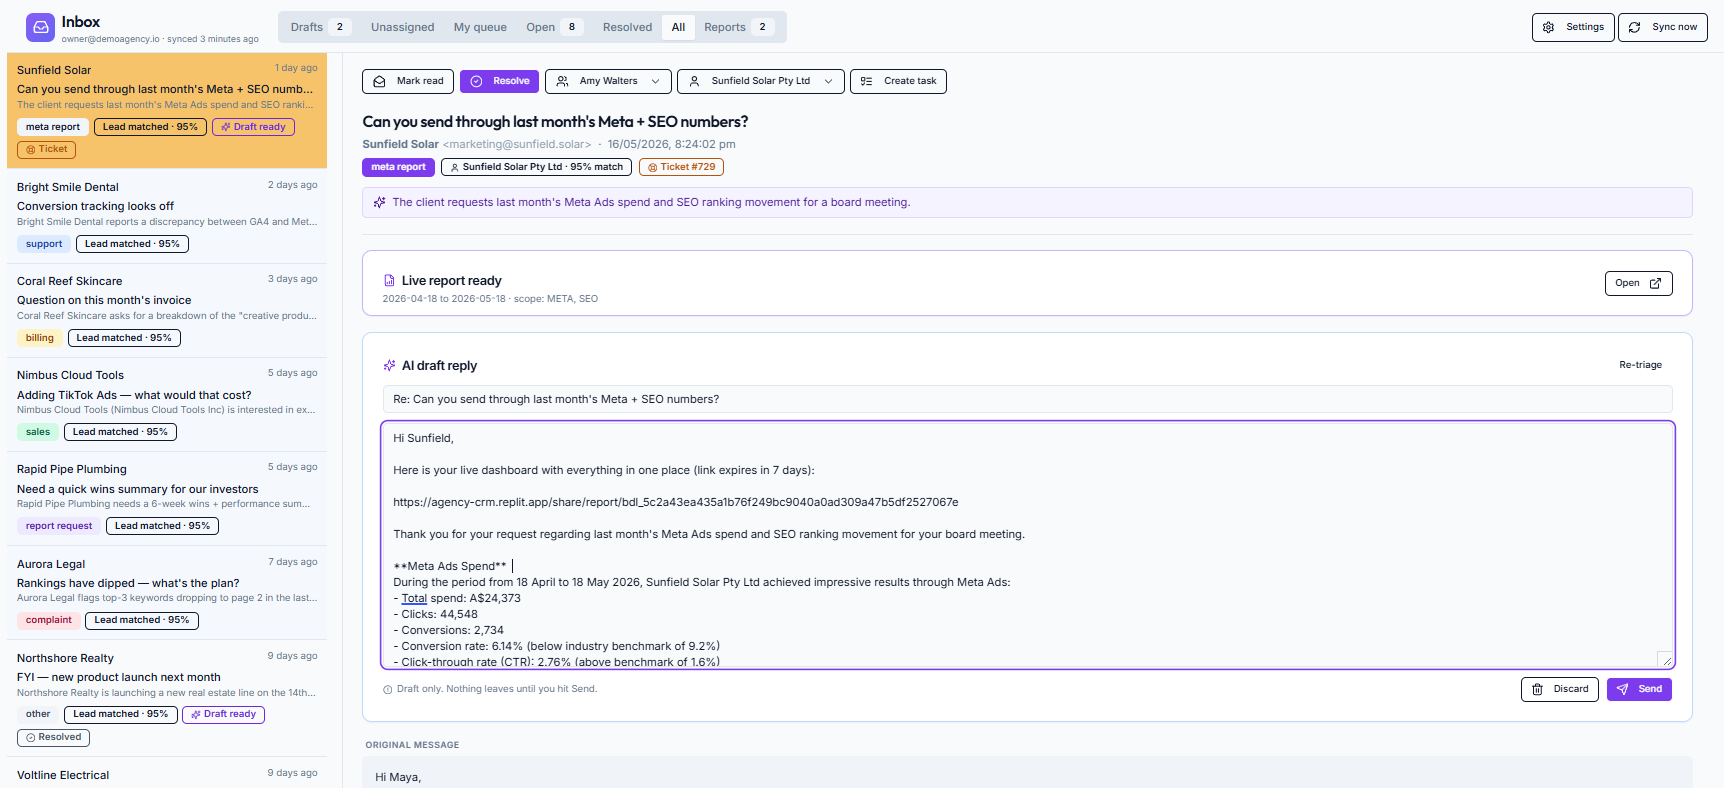Click the person icon in Sunfield Solar dropdown
This screenshot has width=1724, height=788.
click(694, 81)
